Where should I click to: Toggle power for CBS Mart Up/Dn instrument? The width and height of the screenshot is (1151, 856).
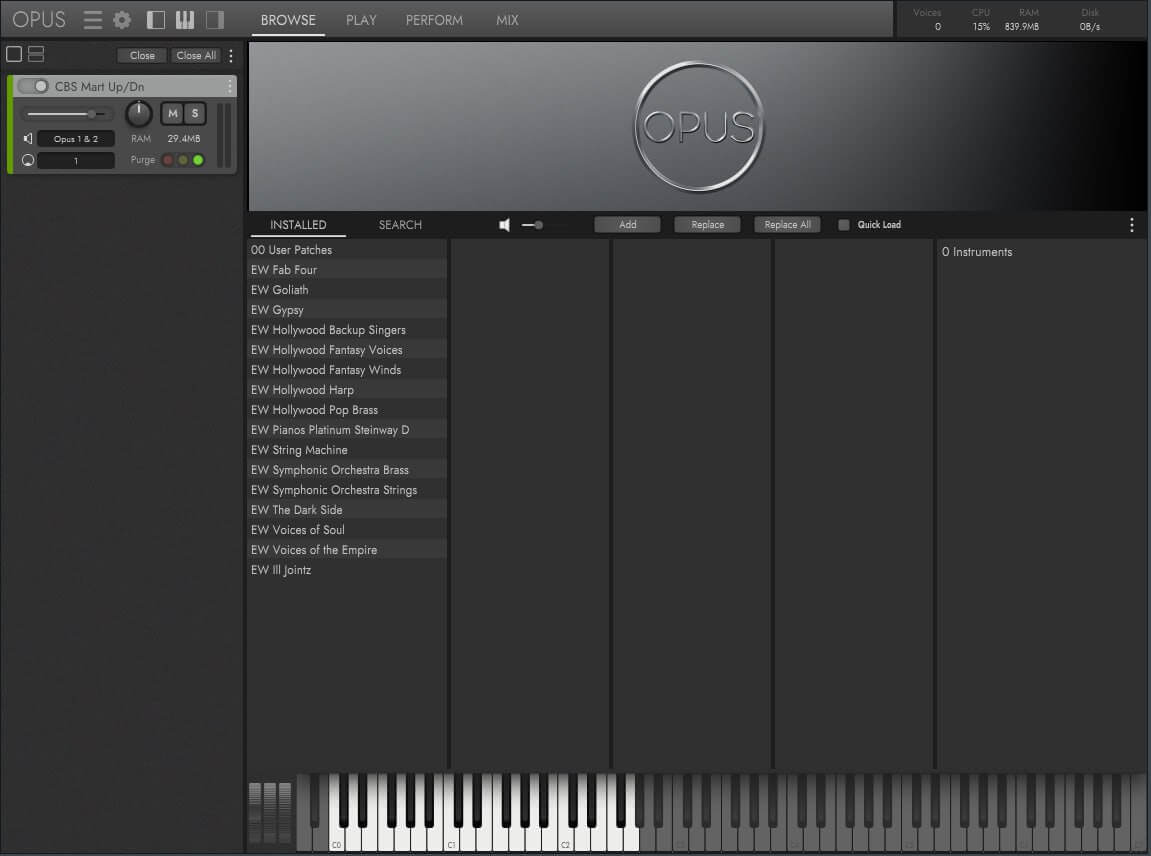coord(33,86)
